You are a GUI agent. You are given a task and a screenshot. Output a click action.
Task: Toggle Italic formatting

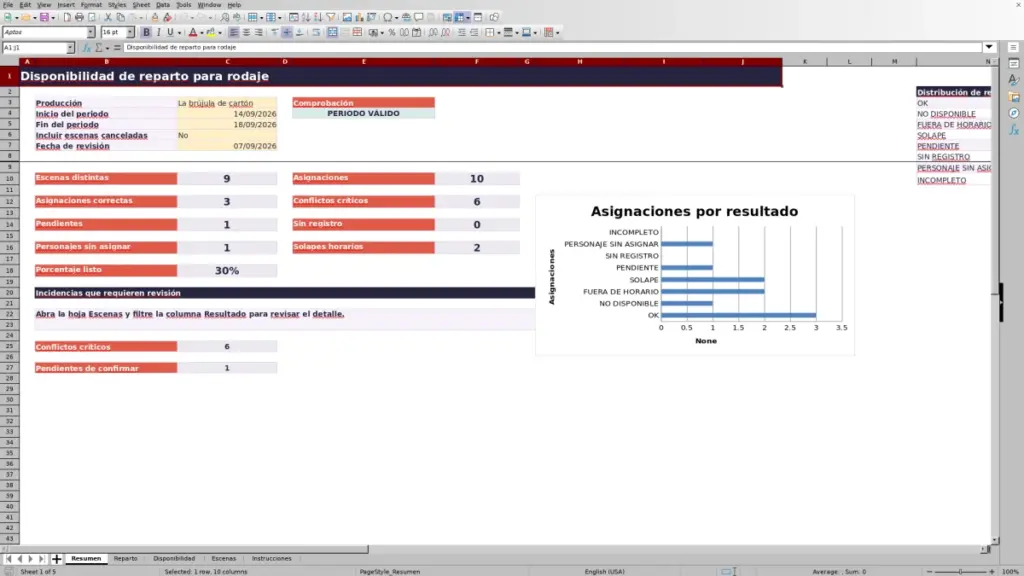159,32
